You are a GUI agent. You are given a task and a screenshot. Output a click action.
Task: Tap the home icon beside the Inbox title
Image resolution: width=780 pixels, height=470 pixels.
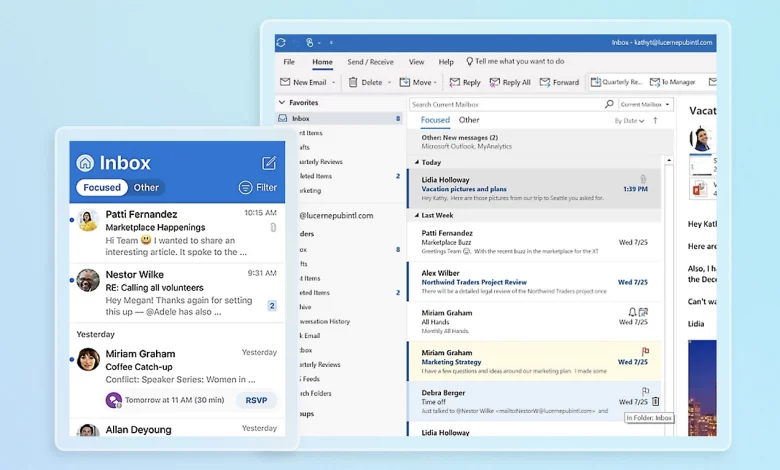pos(85,163)
